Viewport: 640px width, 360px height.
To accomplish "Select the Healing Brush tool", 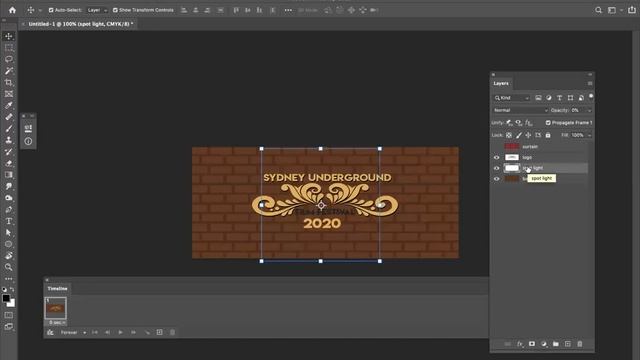I will point(9,117).
